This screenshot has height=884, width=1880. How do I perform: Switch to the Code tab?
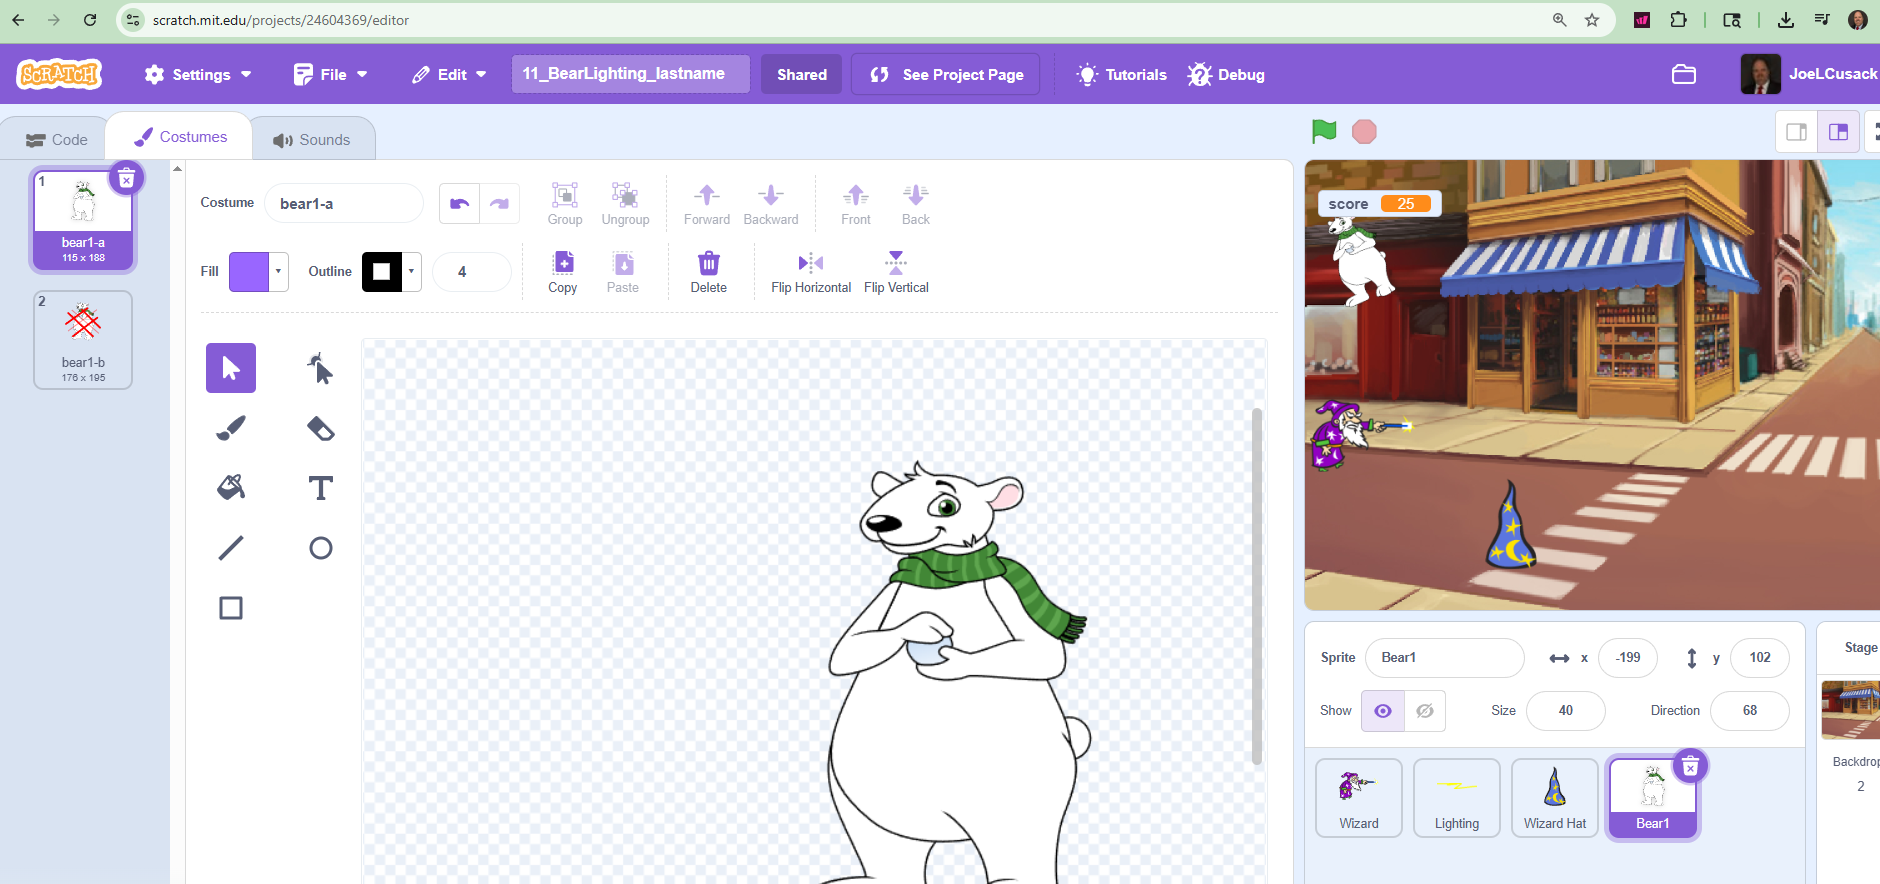coord(57,140)
